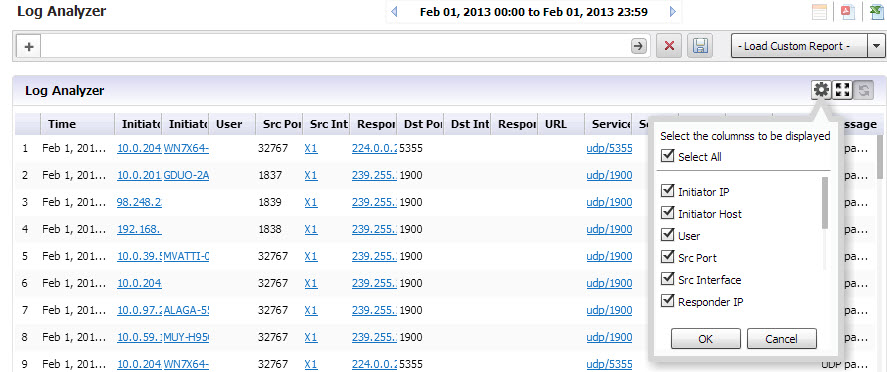Open the column settings gear icon
This screenshot has width=887, height=372.
[821, 89]
